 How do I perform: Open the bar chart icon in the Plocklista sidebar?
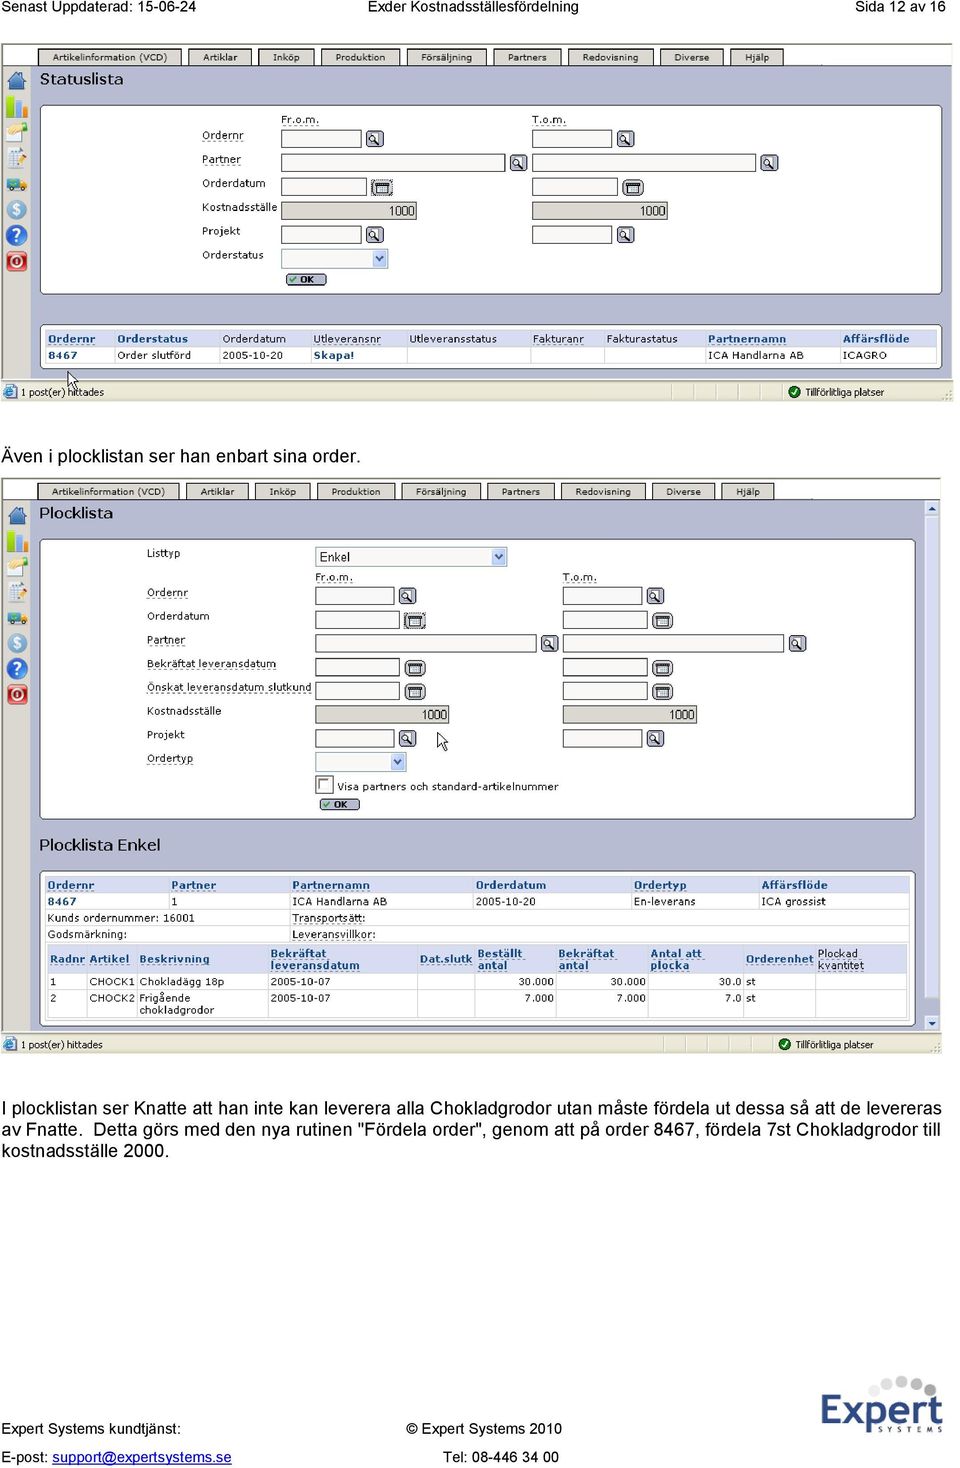(x=17, y=541)
